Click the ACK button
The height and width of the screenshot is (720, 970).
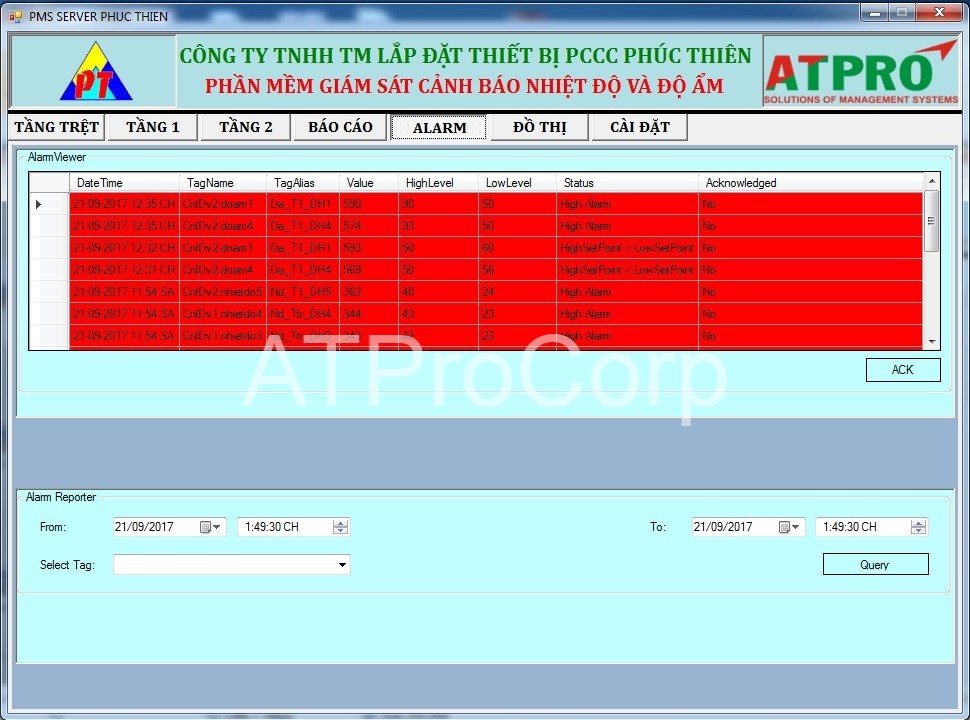903,370
